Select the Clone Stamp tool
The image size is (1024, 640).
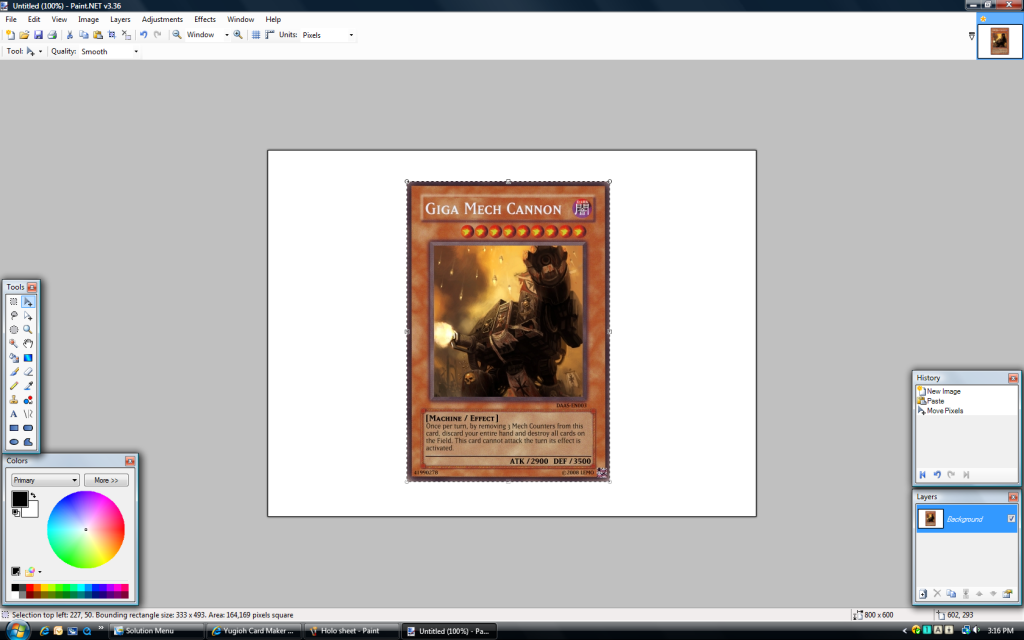pyautogui.click(x=14, y=399)
